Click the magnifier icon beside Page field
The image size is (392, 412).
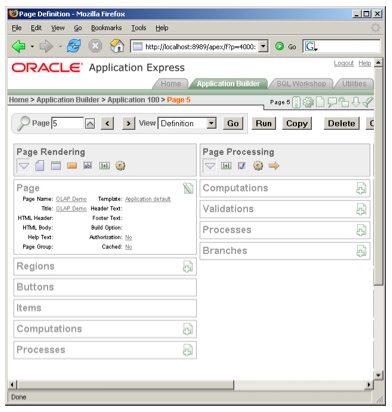tap(24, 123)
